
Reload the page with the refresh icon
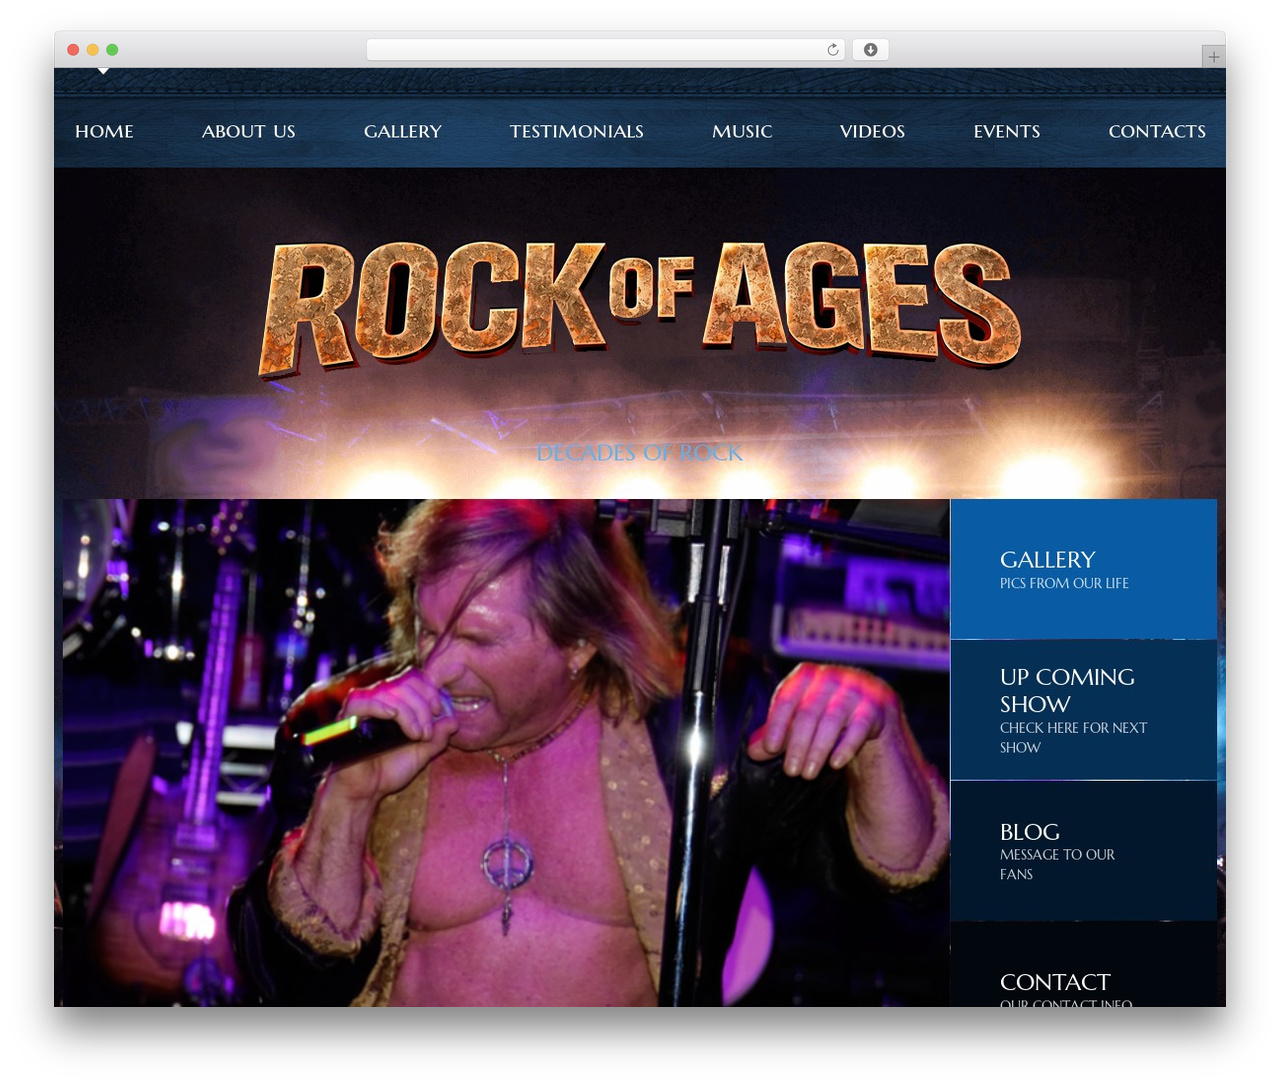[x=832, y=50]
